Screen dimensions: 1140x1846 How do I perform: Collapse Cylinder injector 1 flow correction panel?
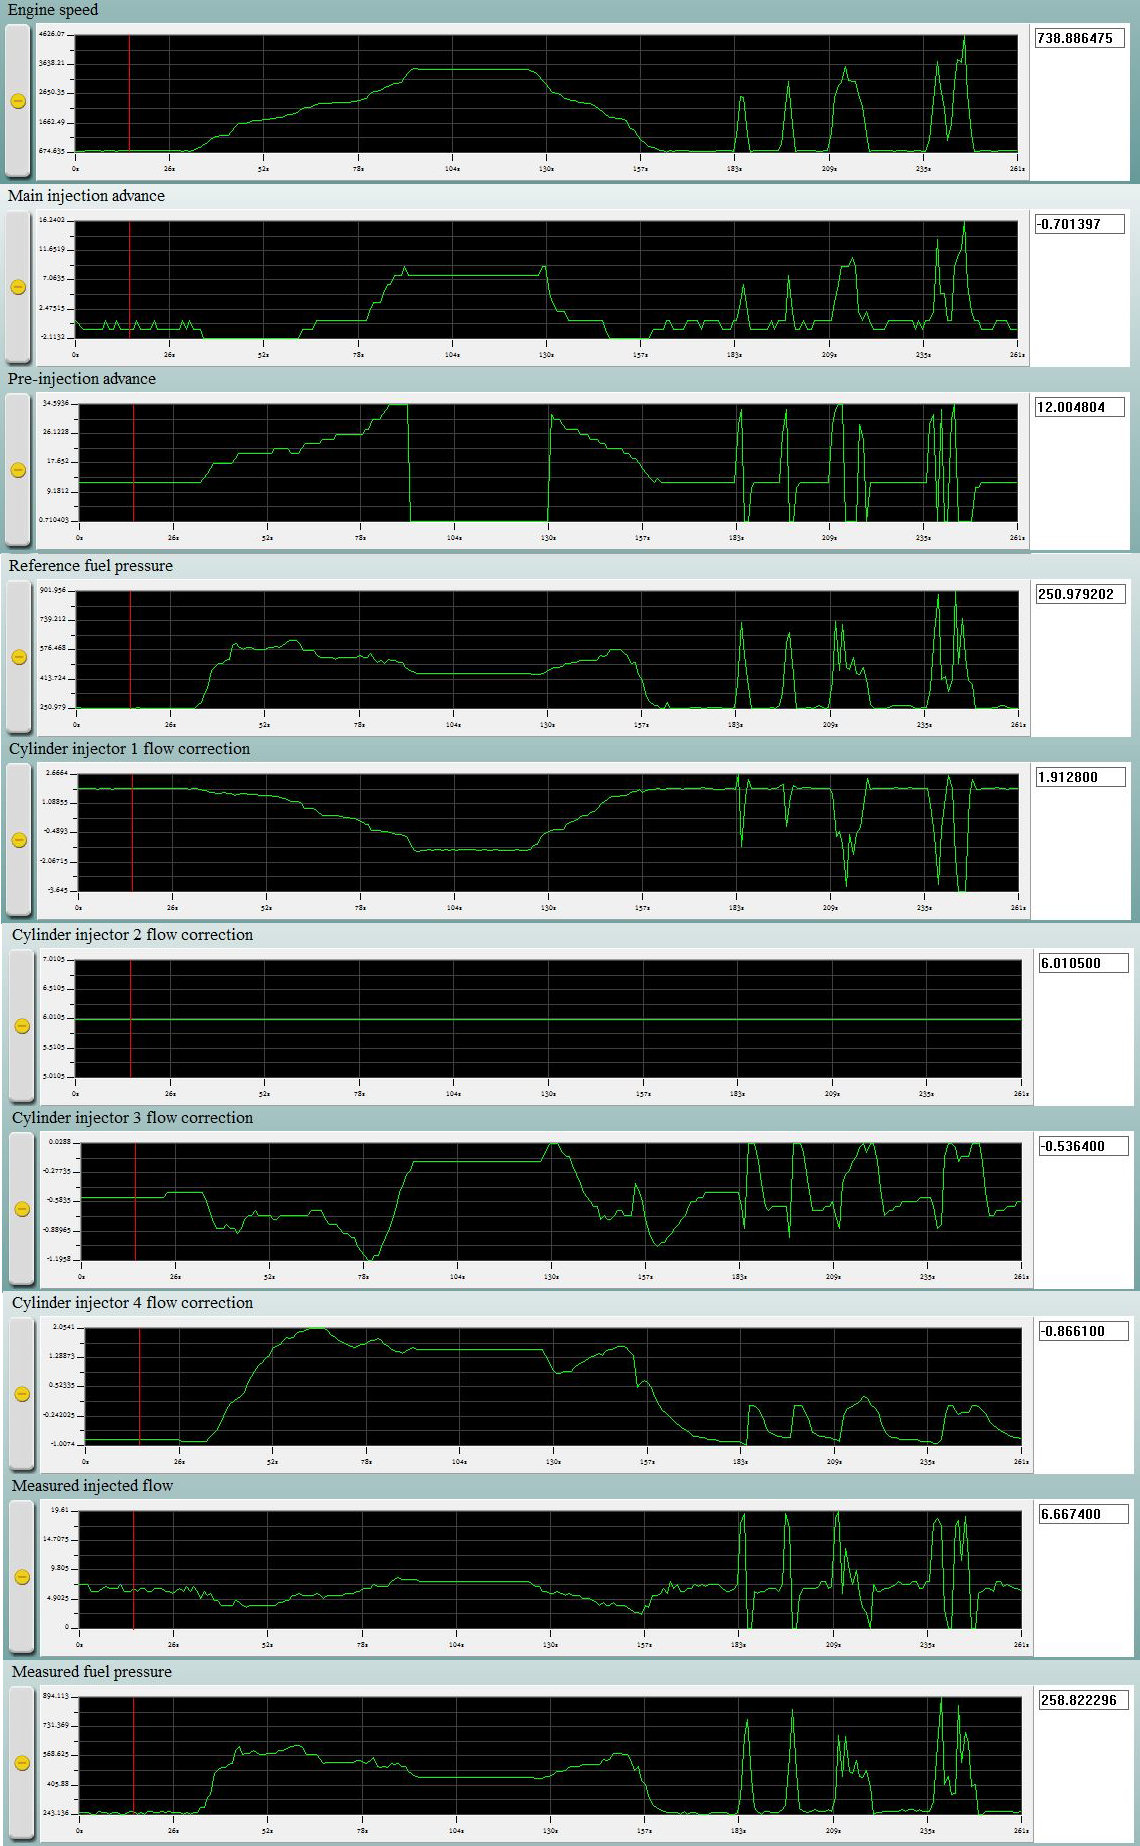(x=18, y=840)
